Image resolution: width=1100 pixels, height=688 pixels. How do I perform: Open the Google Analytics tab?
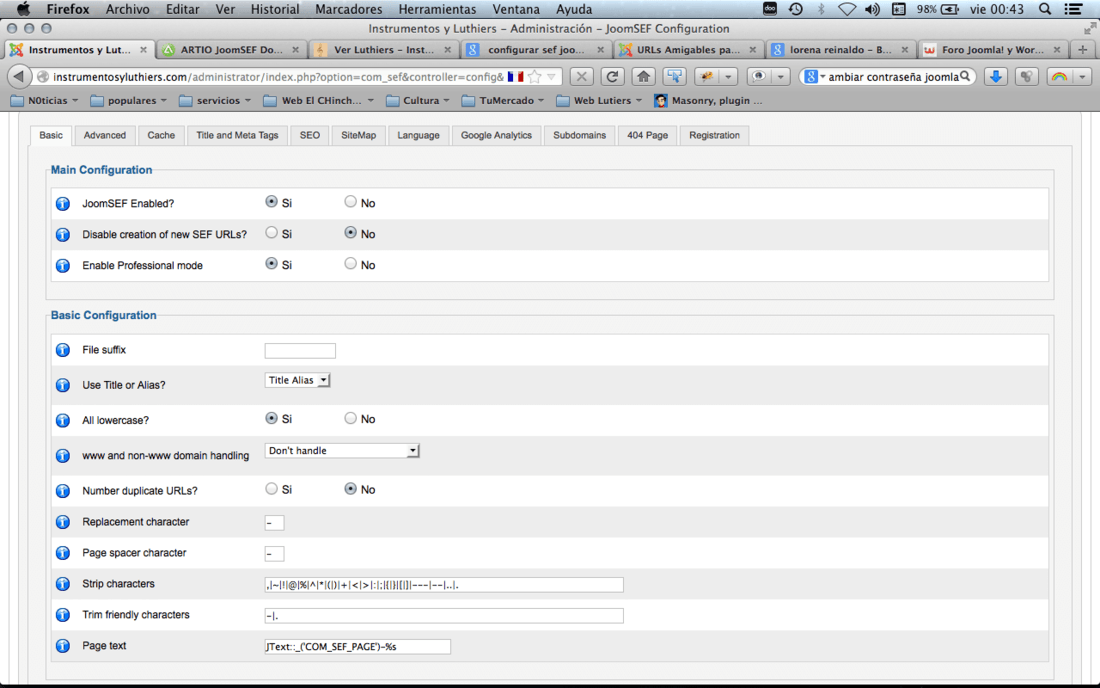(496, 135)
